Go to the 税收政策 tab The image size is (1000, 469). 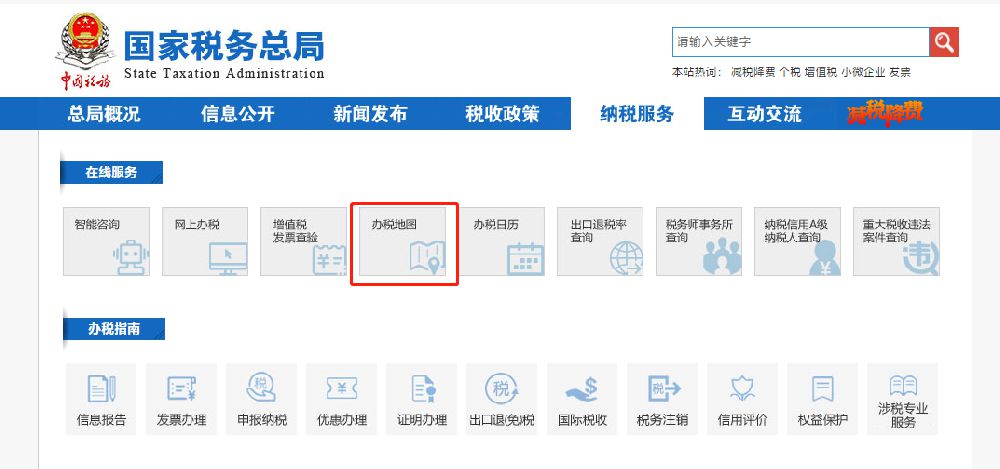(502, 114)
